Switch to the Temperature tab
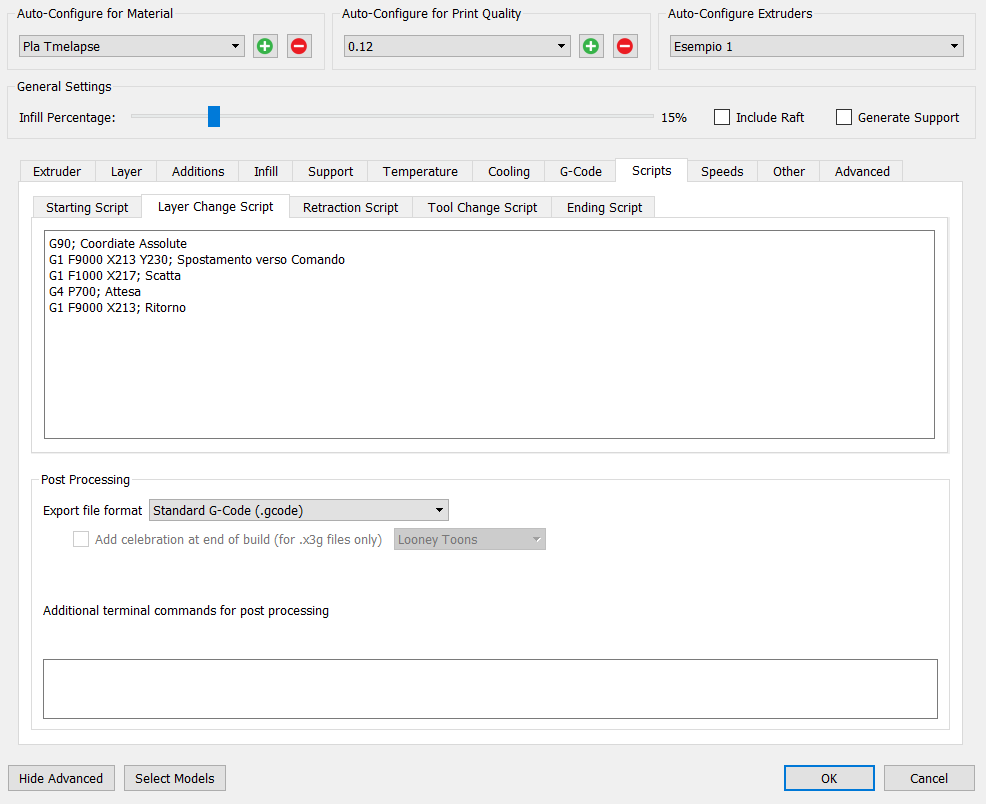This screenshot has height=804, width=986. (420, 172)
